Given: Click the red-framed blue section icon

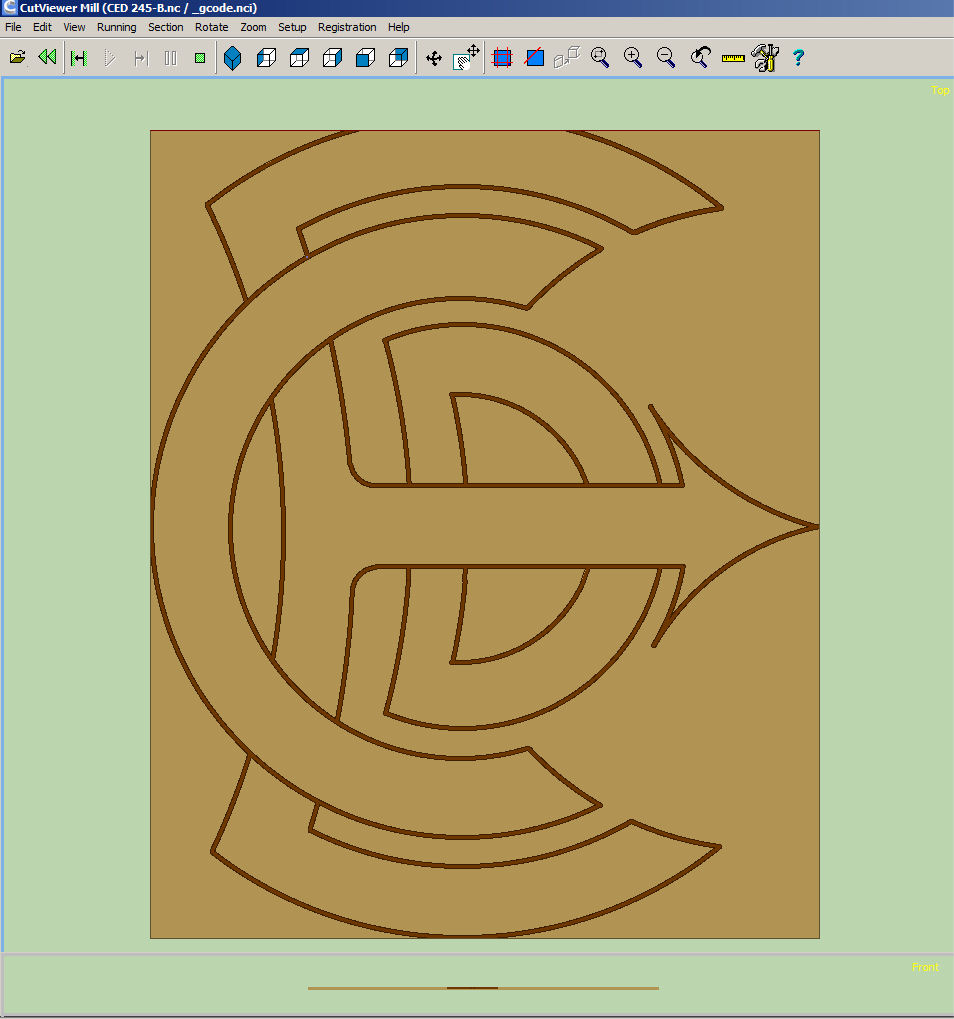Looking at the screenshot, I should point(502,58).
